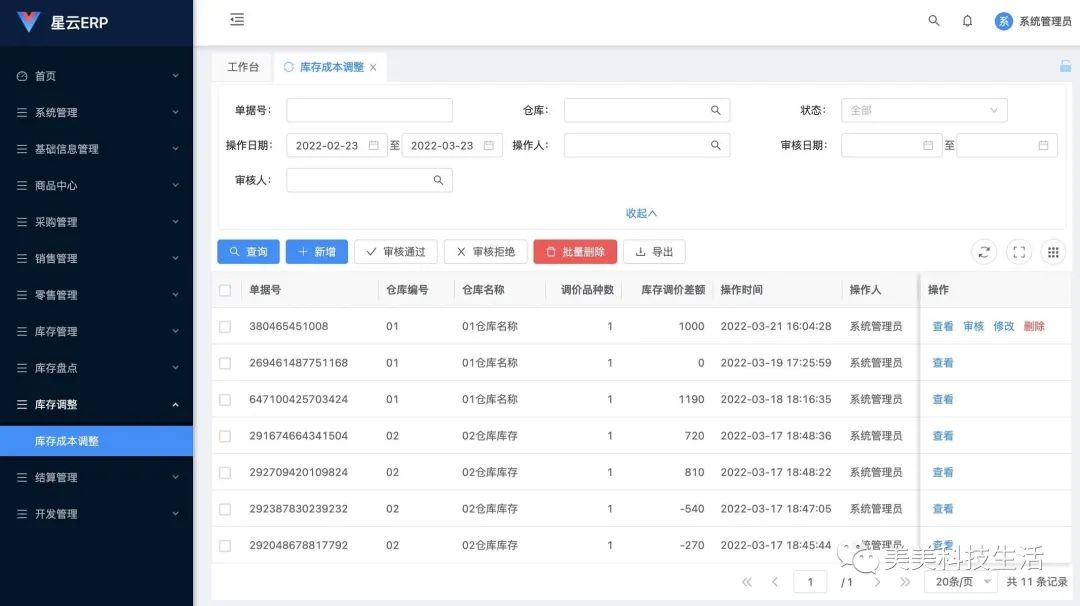Click the 审核拒绝 button
Screen dimensions: 1080x606
point(486,252)
